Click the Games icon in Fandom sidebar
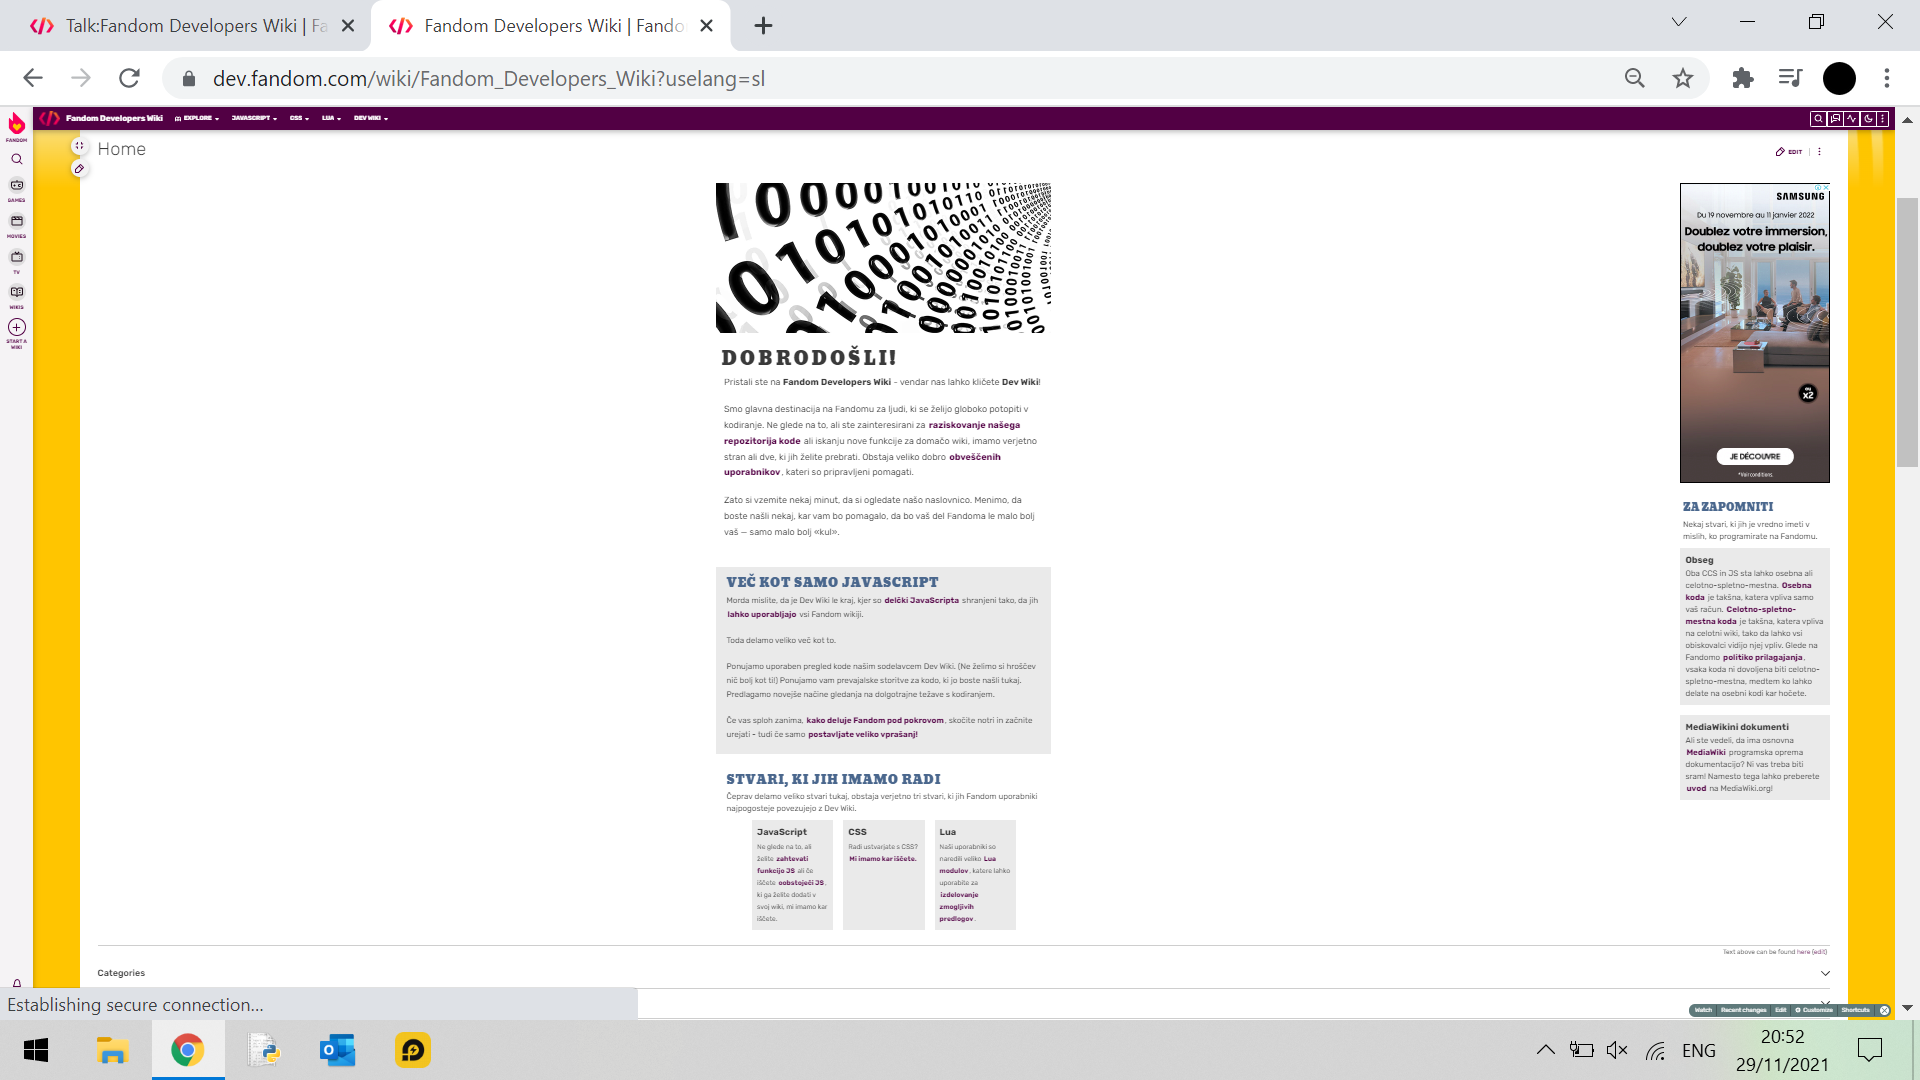 (17, 186)
